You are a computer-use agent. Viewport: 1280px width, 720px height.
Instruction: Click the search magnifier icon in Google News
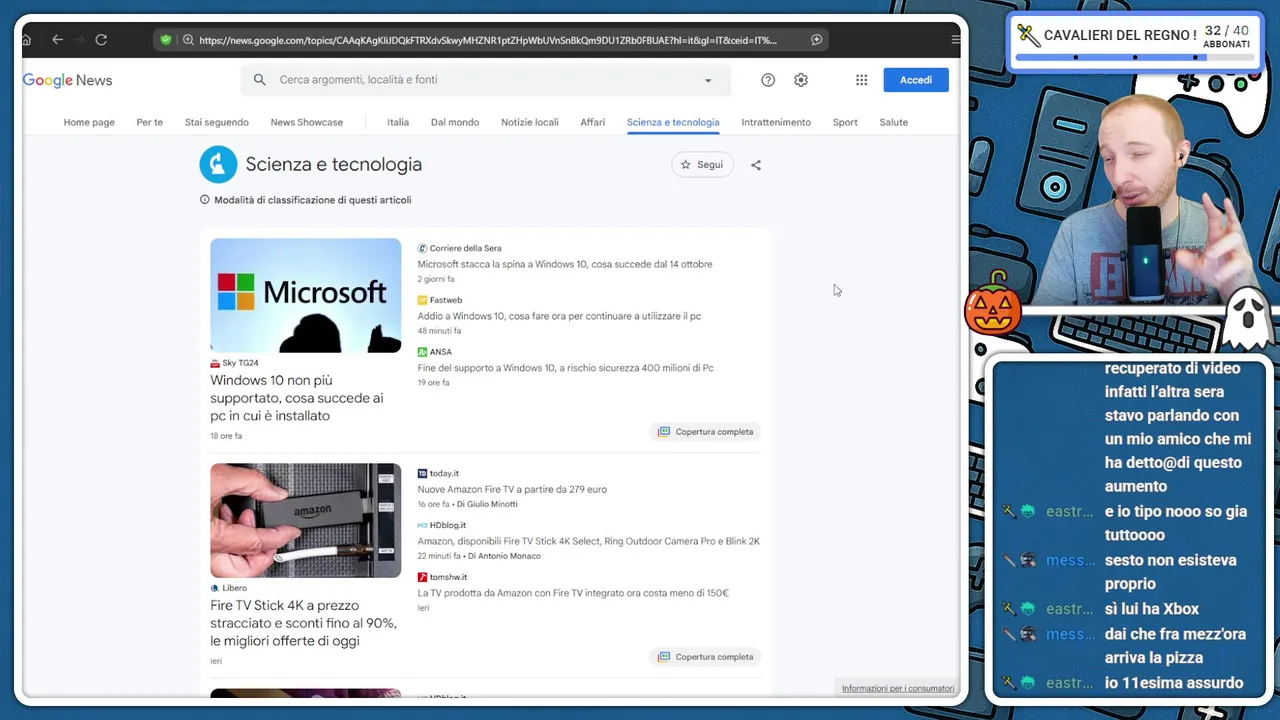coord(260,80)
